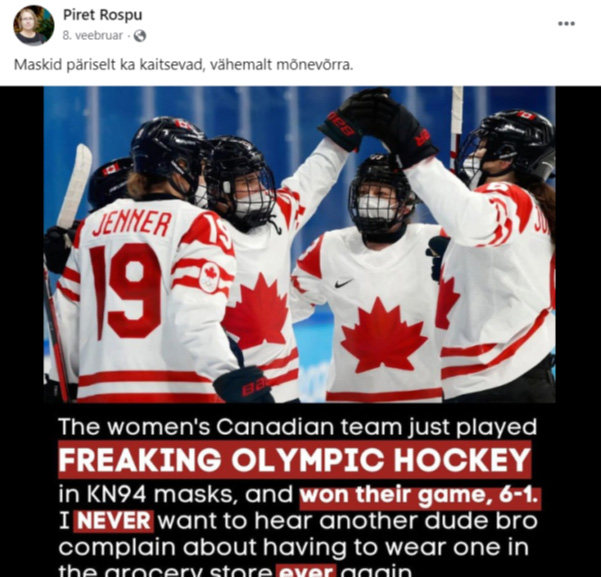Open the Canadian hockey team photo
602x578 pixels.
pos(299,244)
